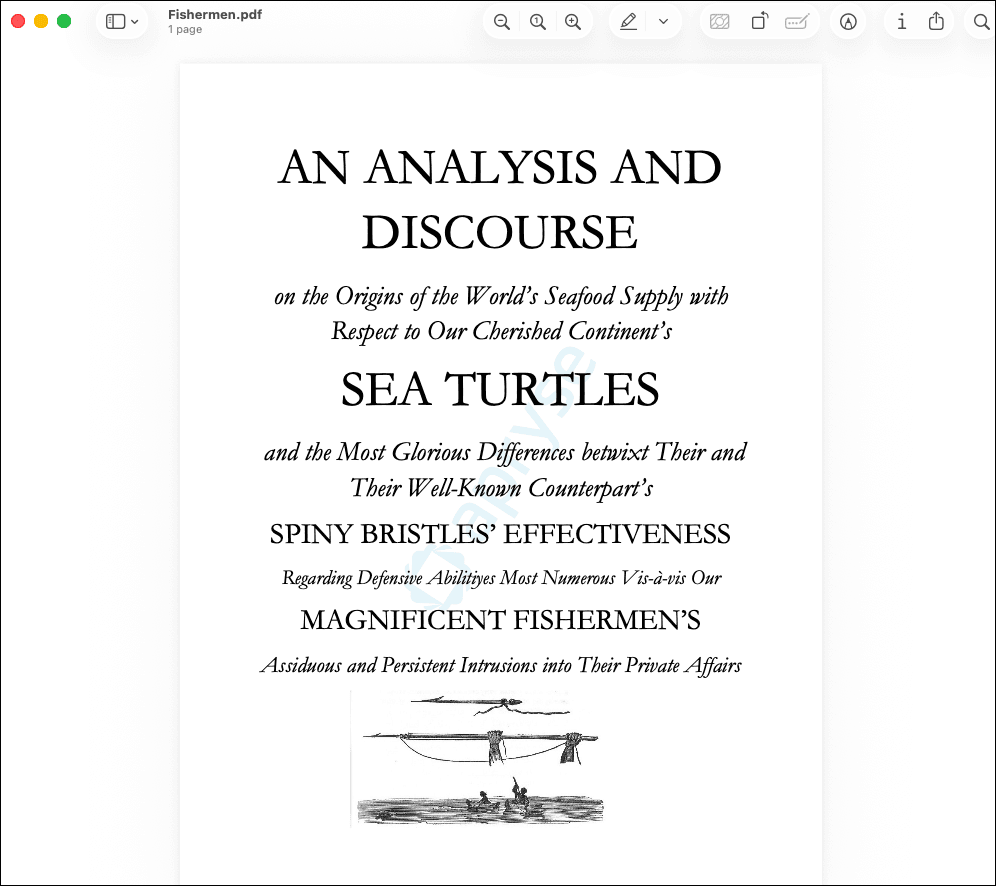
Task: Open the Search field magnifier
Action: coord(980,22)
